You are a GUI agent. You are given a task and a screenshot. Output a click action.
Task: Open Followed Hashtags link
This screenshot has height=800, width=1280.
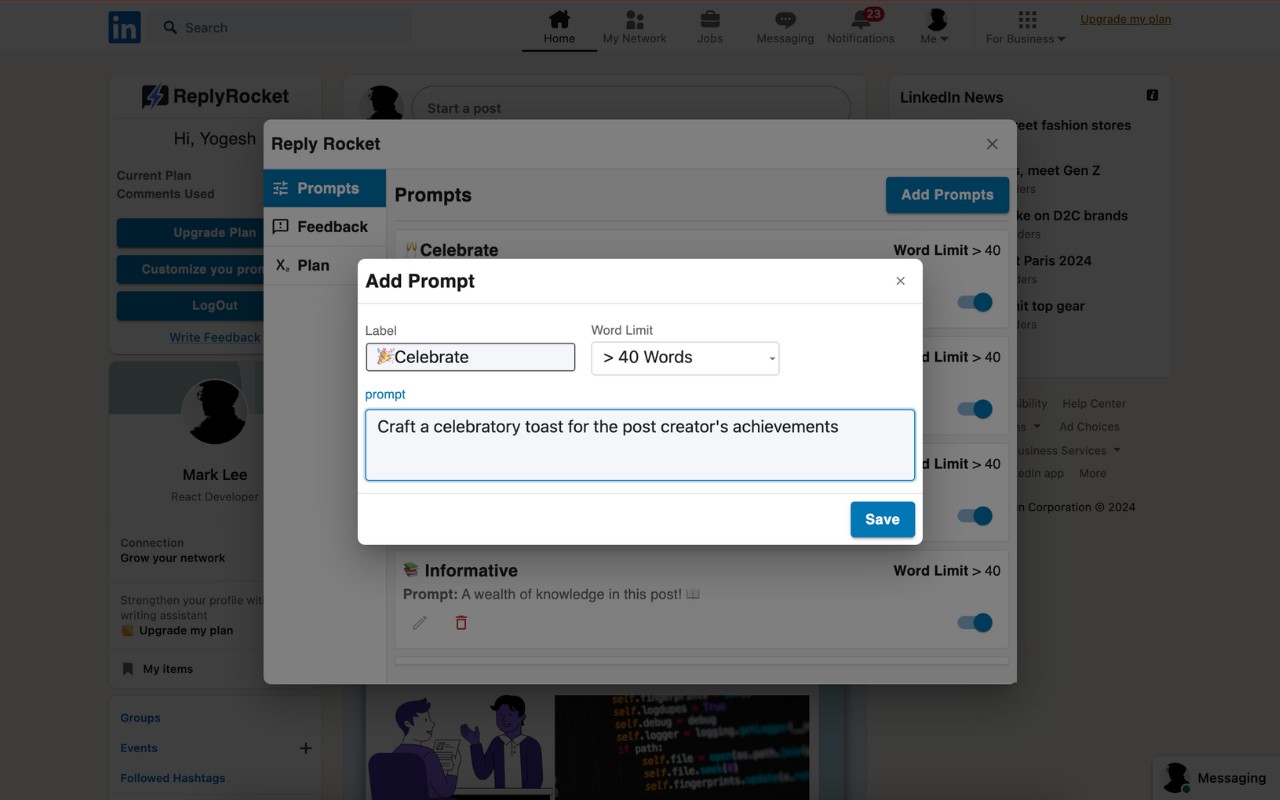tap(173, 778)
